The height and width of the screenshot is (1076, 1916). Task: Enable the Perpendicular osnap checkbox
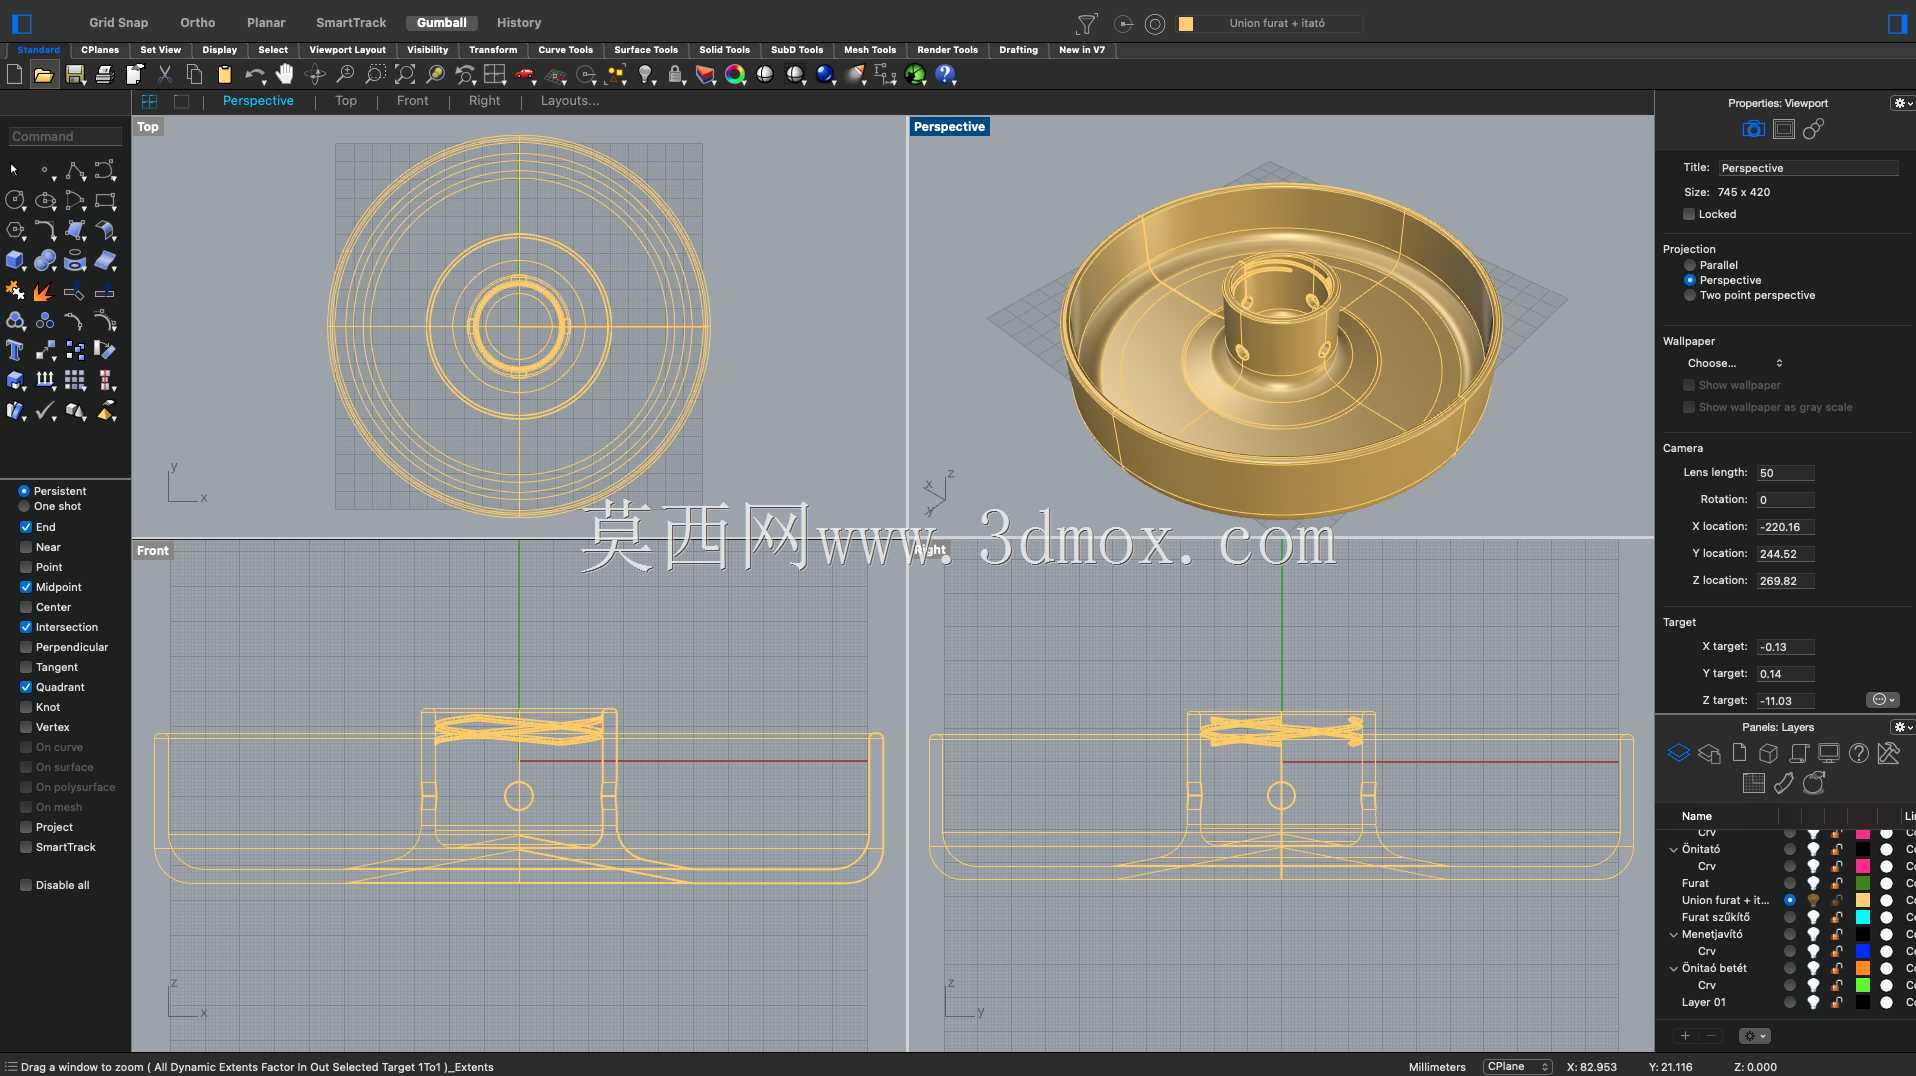(x=26, y=647)
